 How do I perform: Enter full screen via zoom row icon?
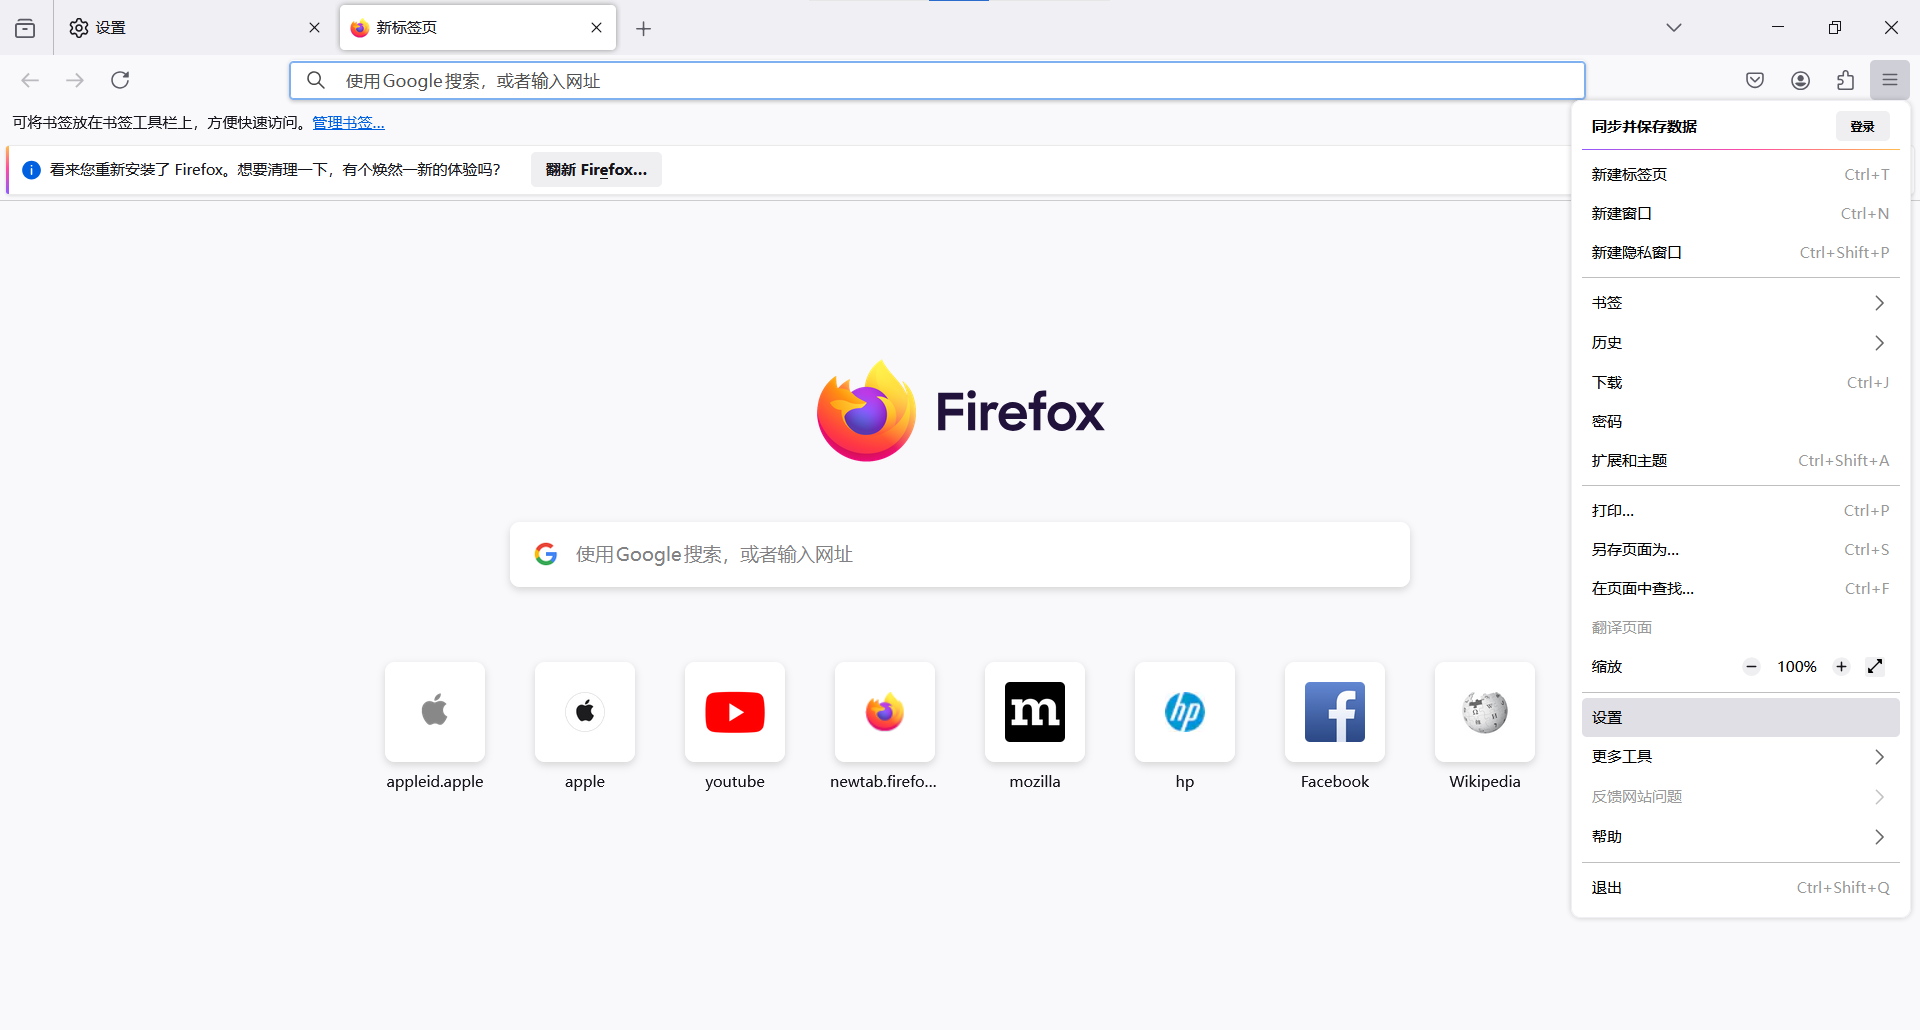[x=1875, y=666]
